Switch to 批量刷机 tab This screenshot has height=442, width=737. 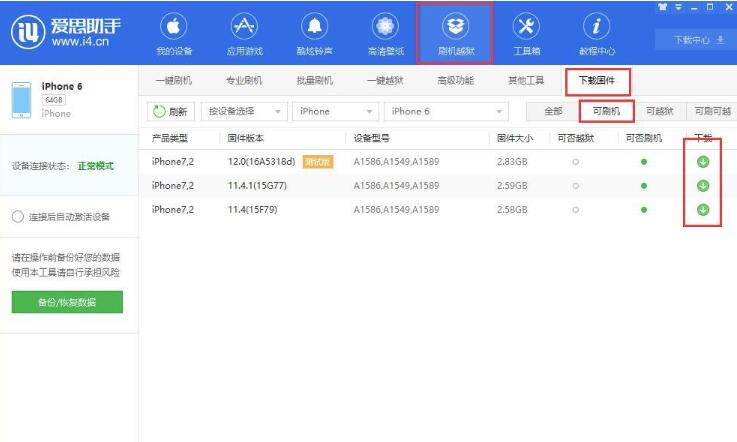[314, 80]
